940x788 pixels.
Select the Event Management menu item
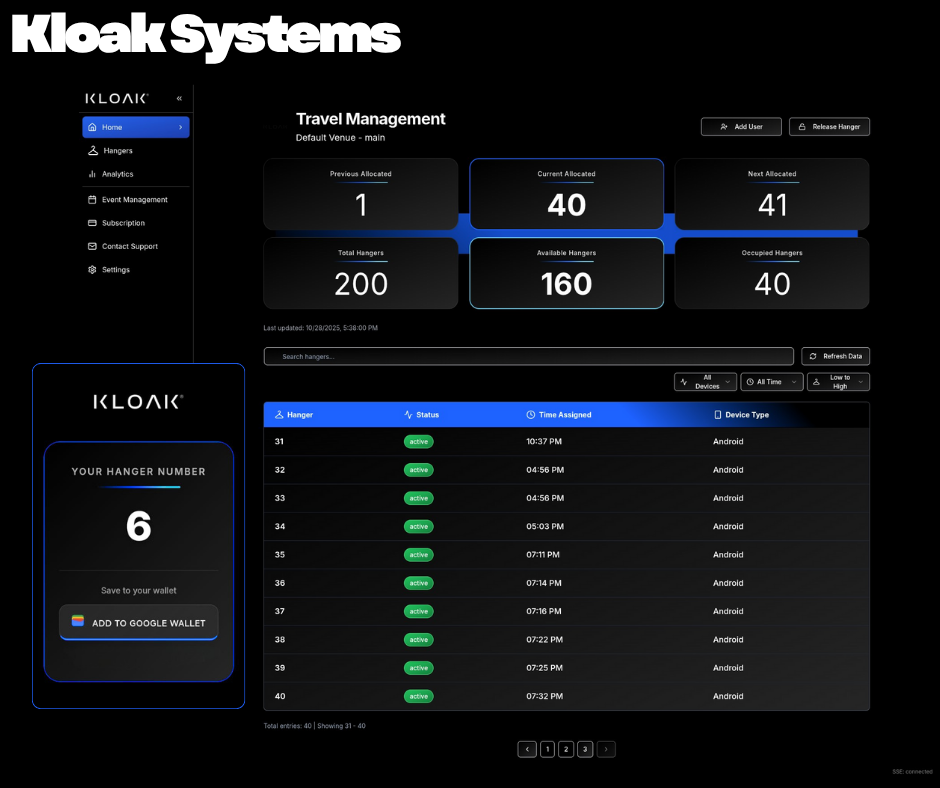pos(135,199)
